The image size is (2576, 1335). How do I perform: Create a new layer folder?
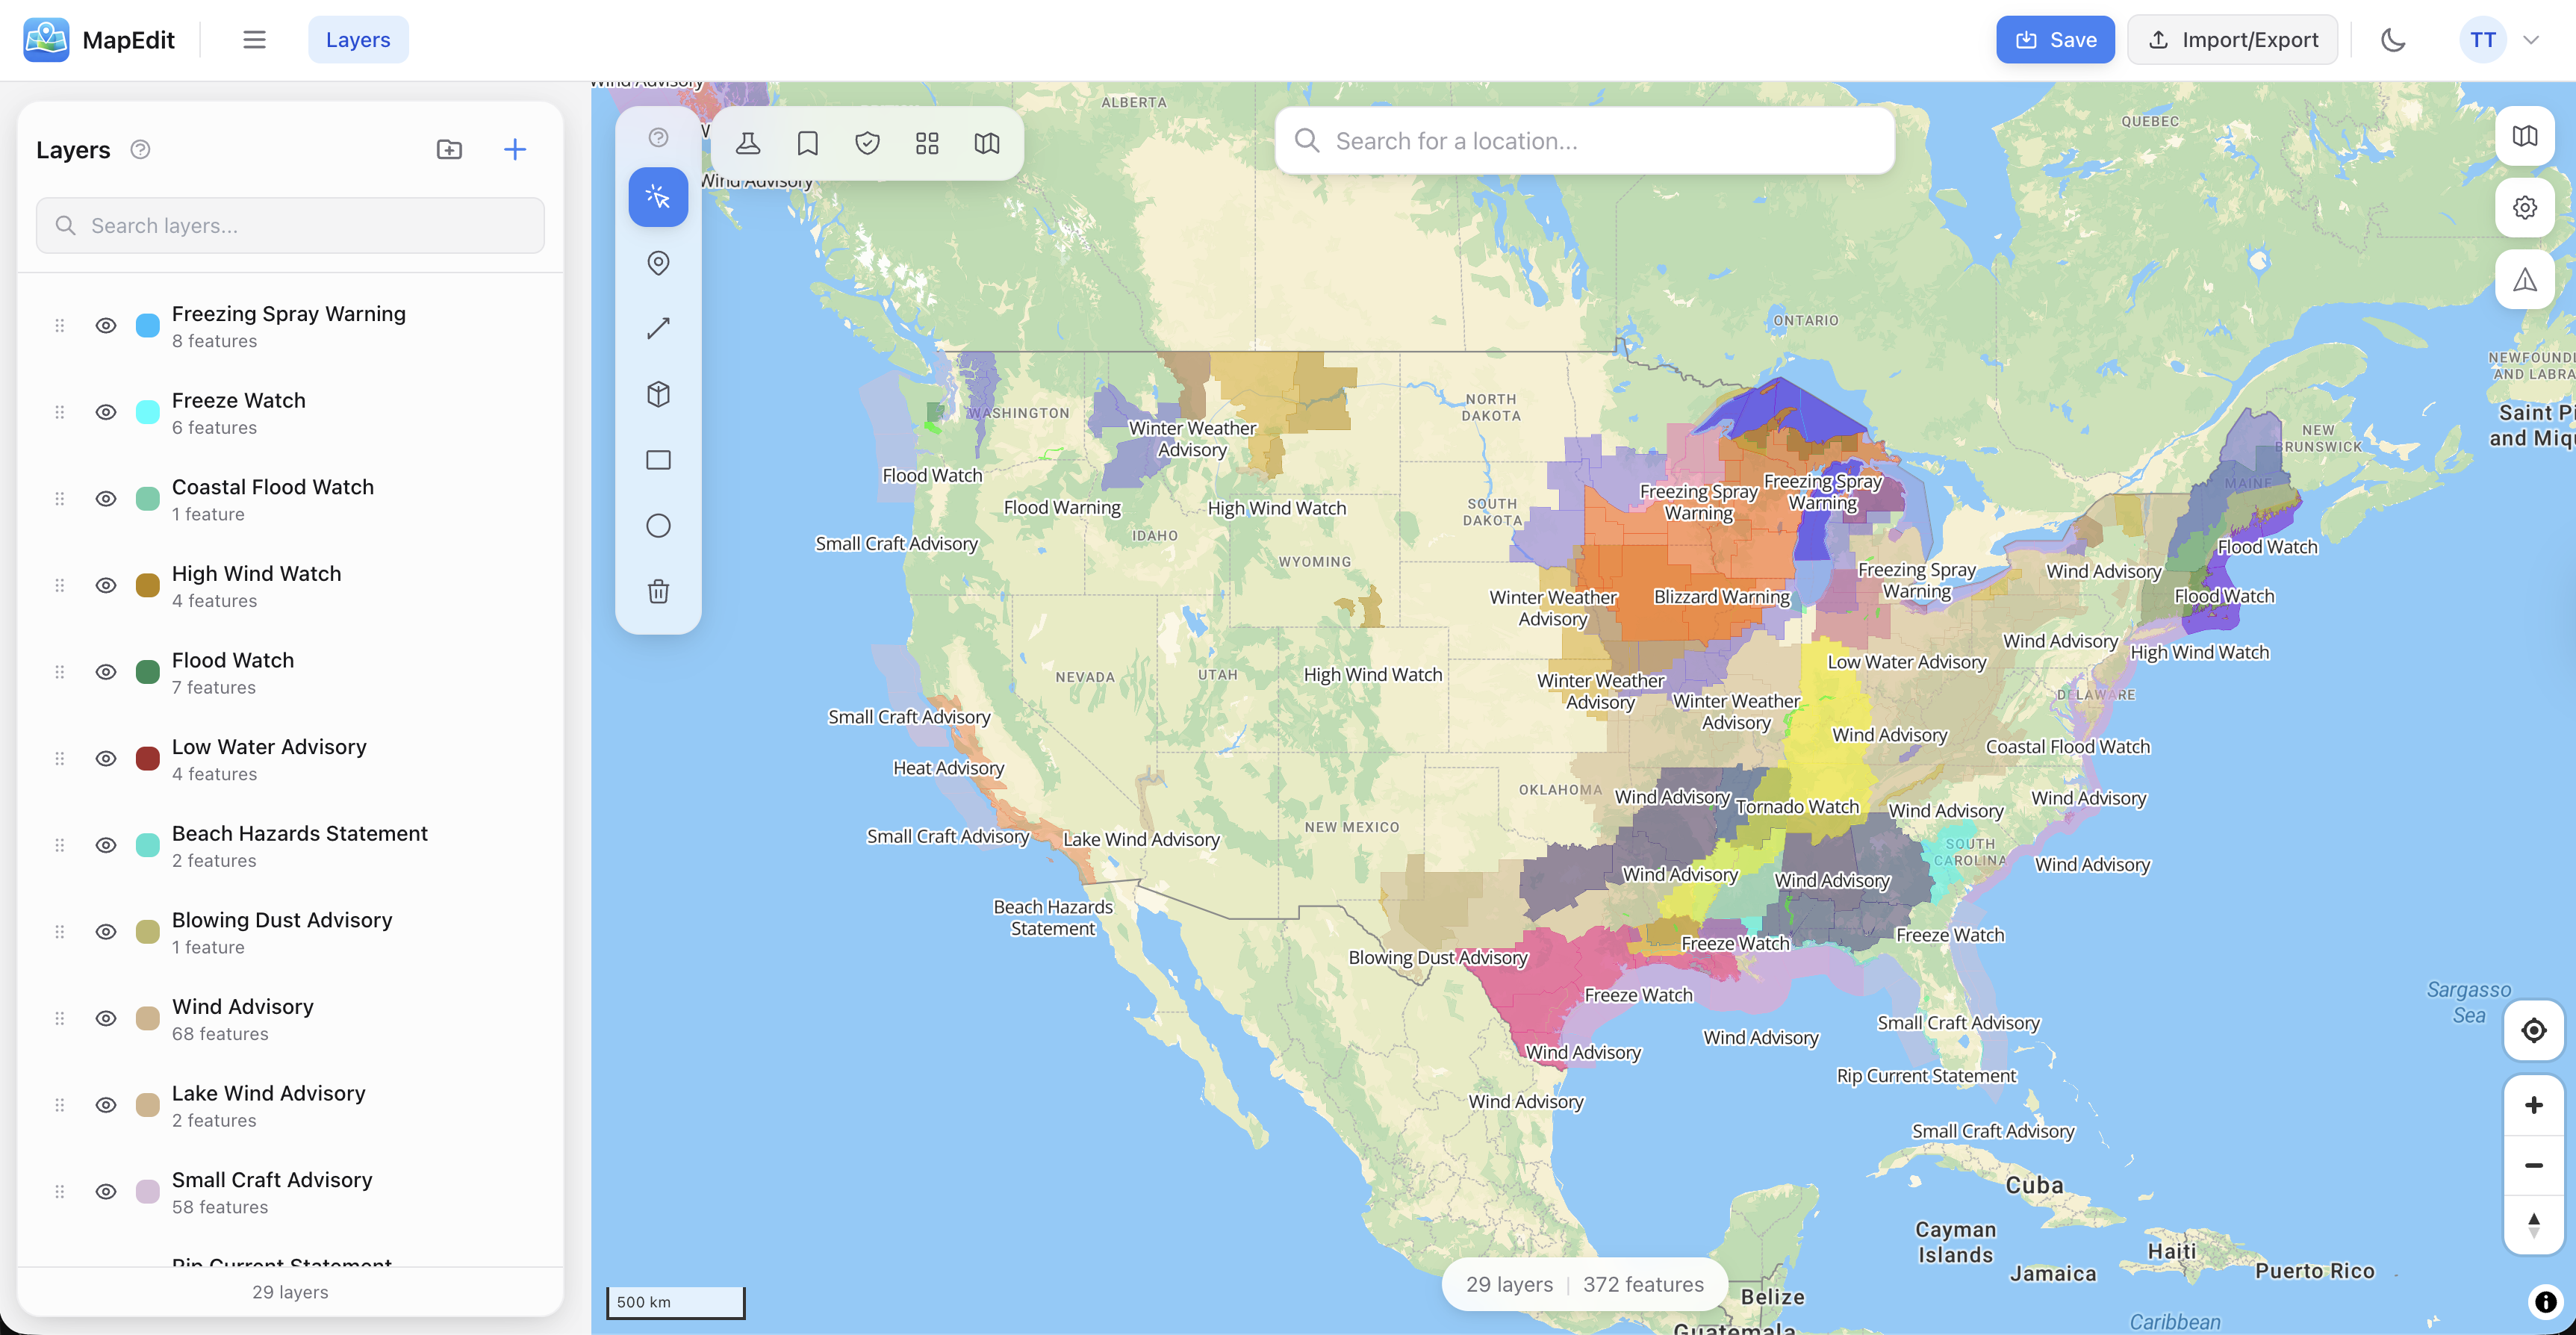[x=449, y=150]
